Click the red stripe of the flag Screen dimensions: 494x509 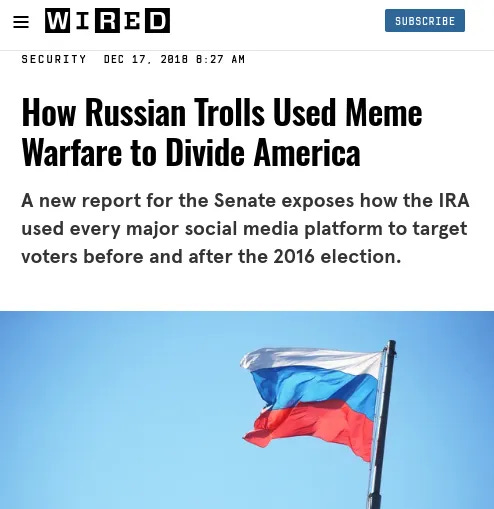click(x=310, y=427)
